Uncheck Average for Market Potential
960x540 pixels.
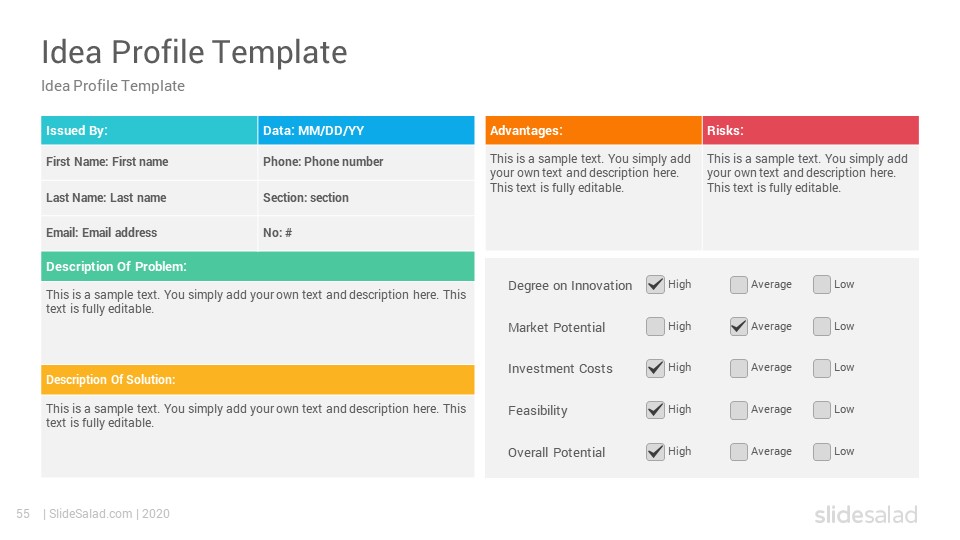coord(738,326)
